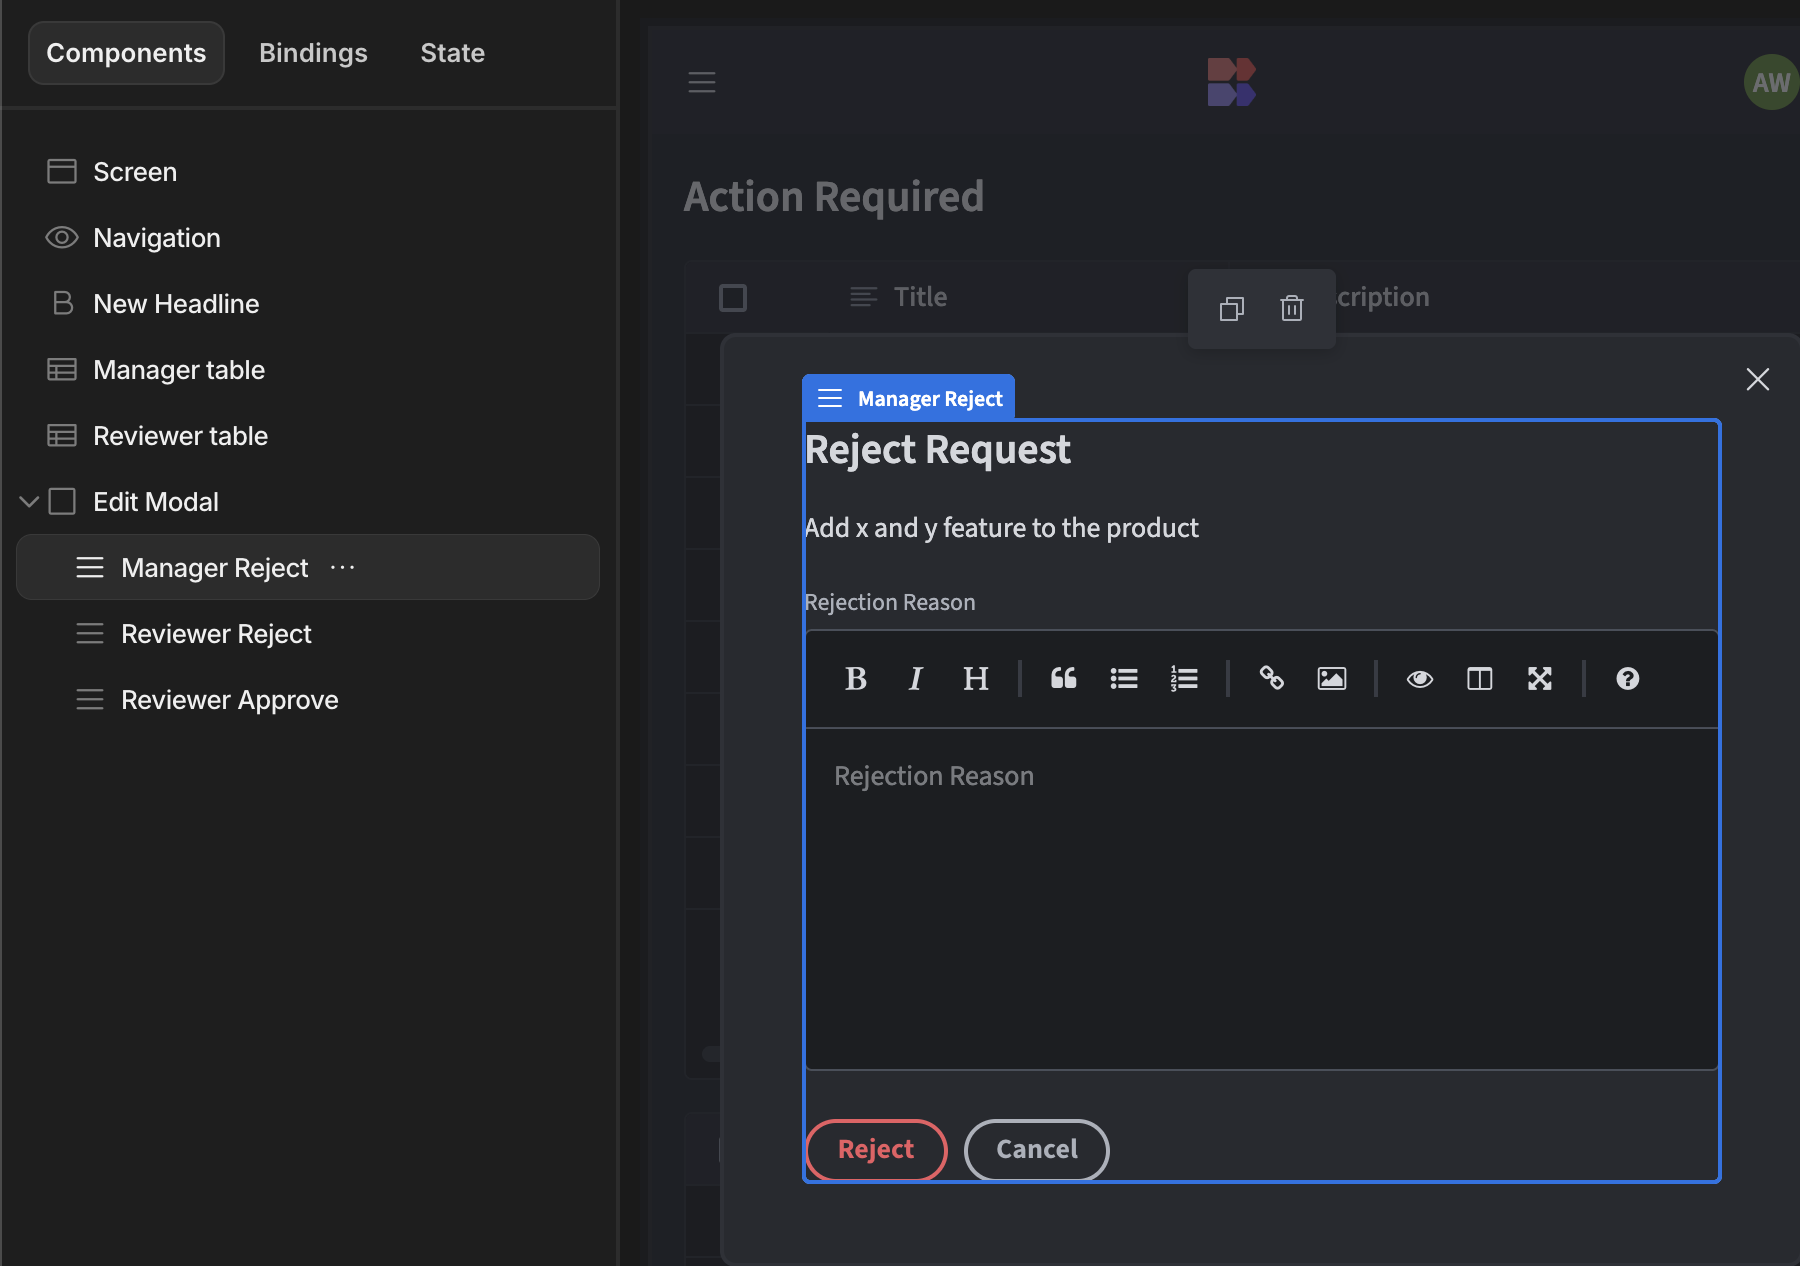Click the 'Add x and y feature' text
This screenshot has height=1266, width=1800.
pos(1002,528)
